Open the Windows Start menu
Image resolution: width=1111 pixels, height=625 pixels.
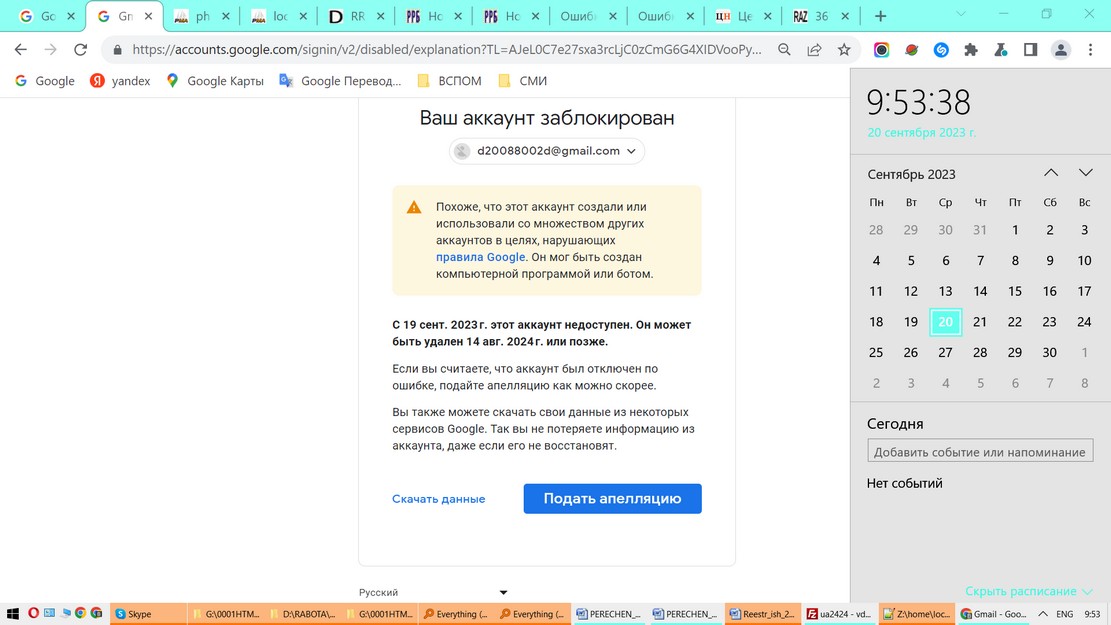(12, 614)
